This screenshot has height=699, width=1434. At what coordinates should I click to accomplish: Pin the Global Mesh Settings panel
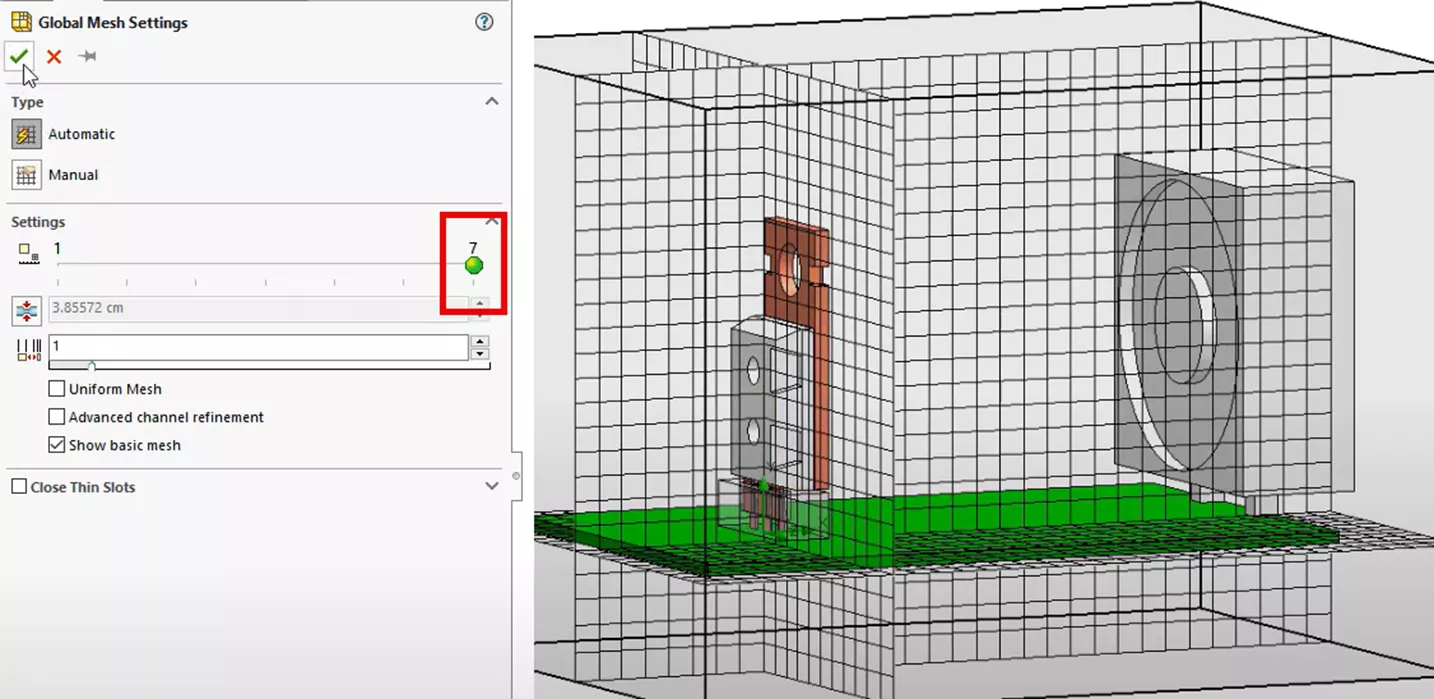point(88,56)
